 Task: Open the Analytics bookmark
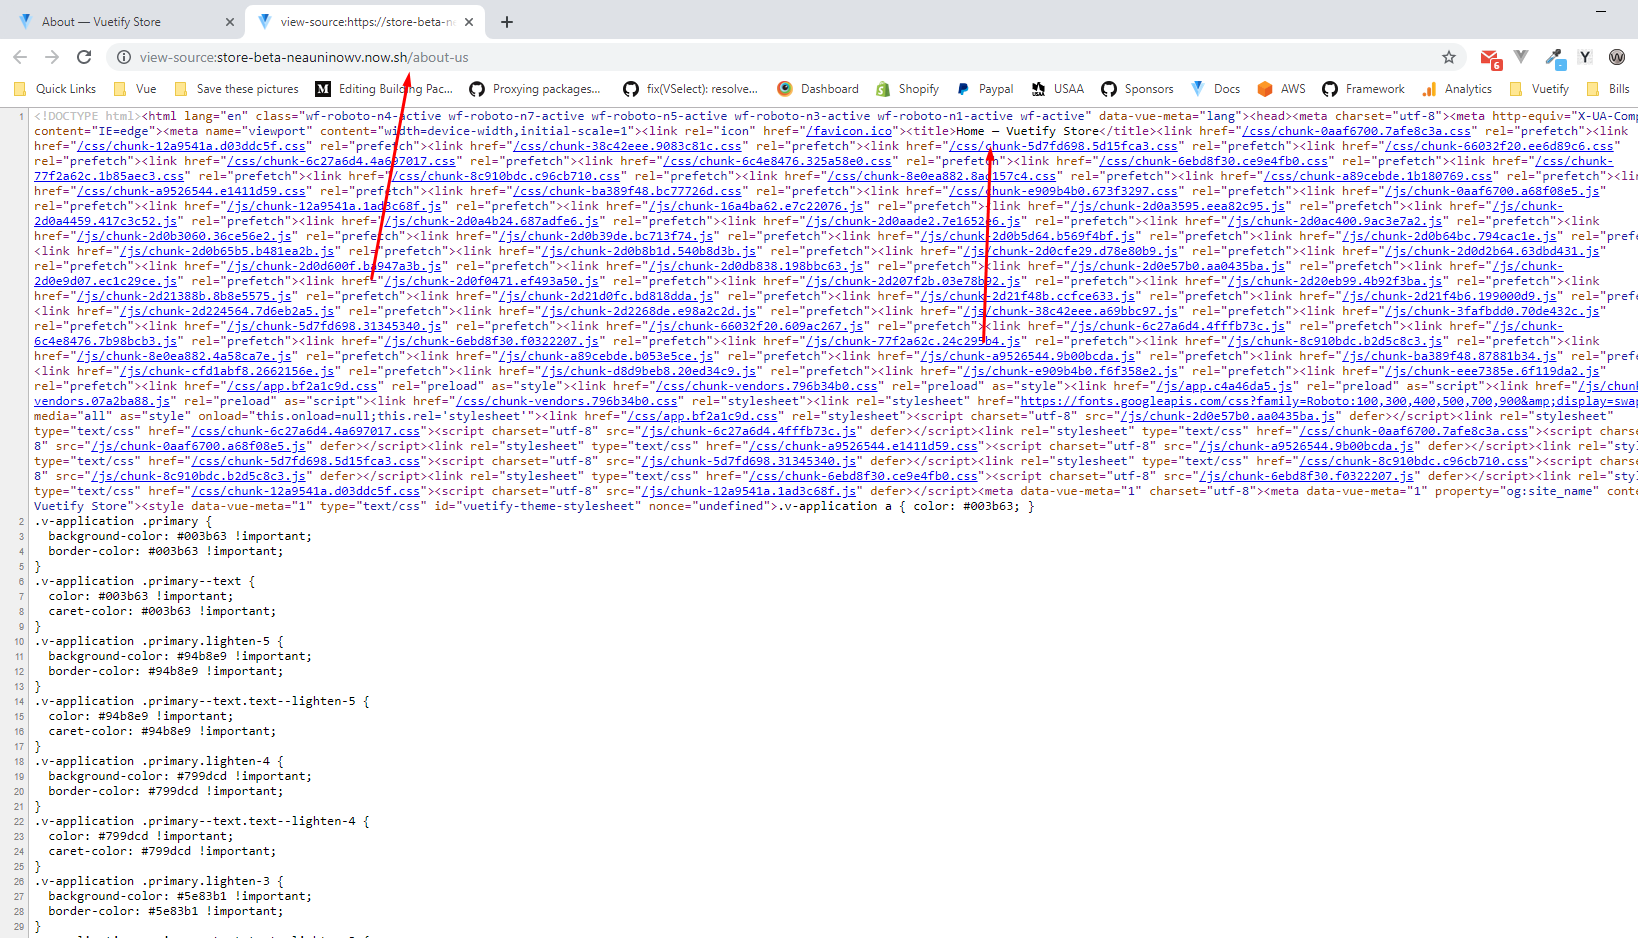1457,89
